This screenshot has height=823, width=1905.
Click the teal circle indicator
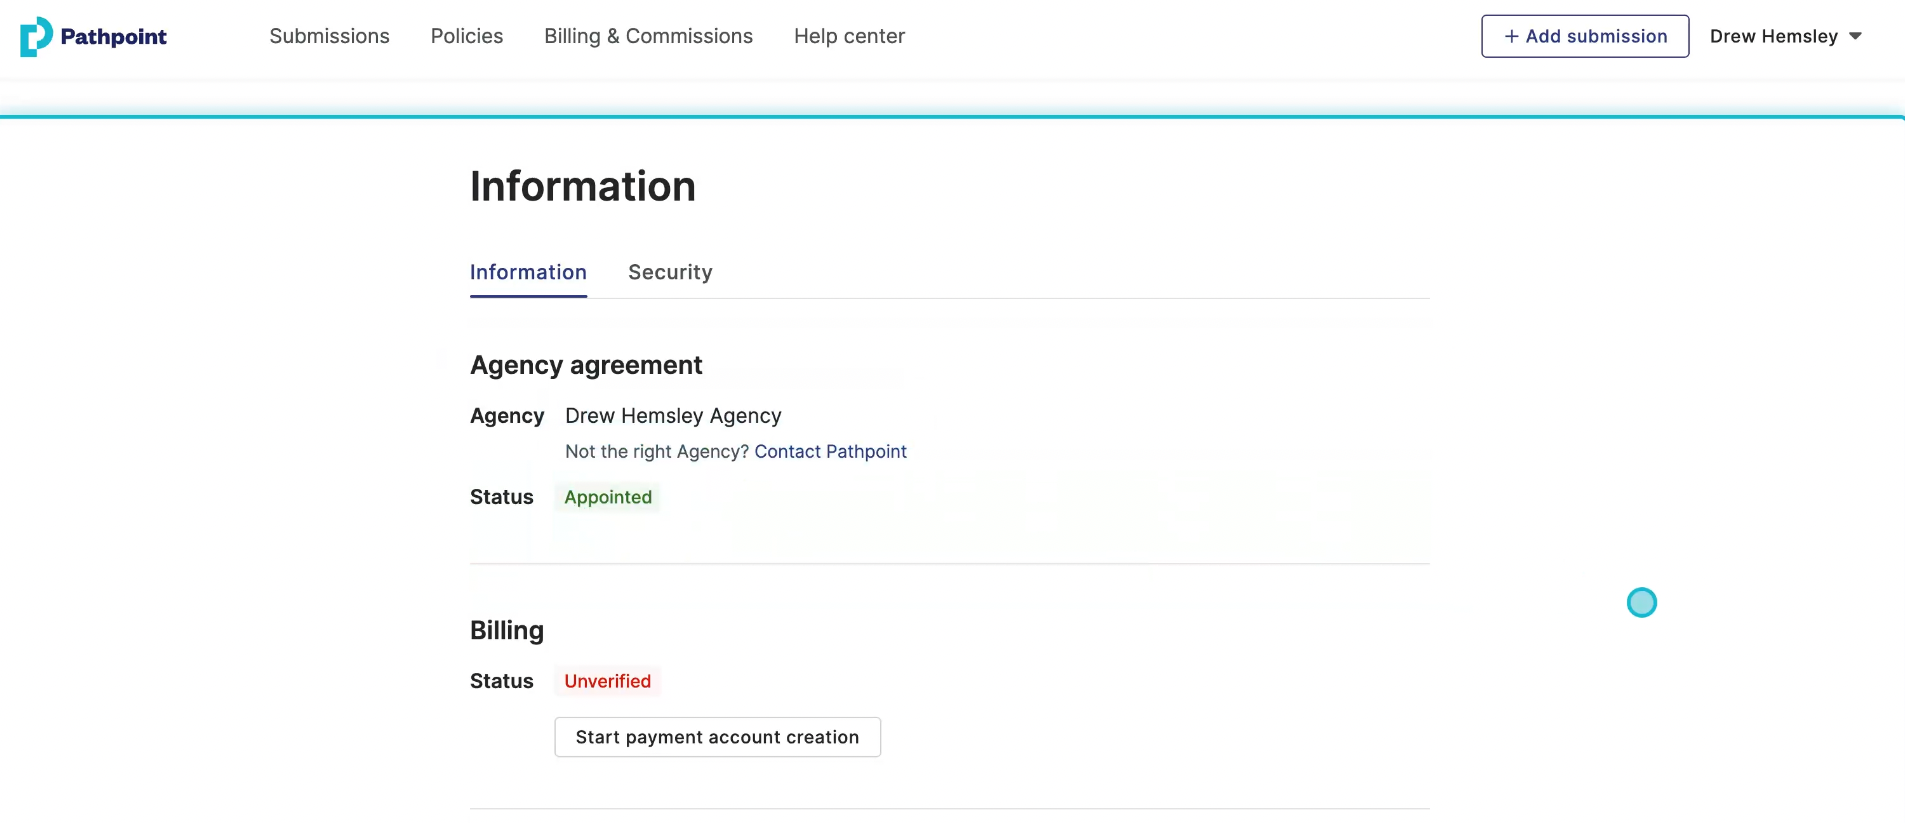(x=1641, y=602)
